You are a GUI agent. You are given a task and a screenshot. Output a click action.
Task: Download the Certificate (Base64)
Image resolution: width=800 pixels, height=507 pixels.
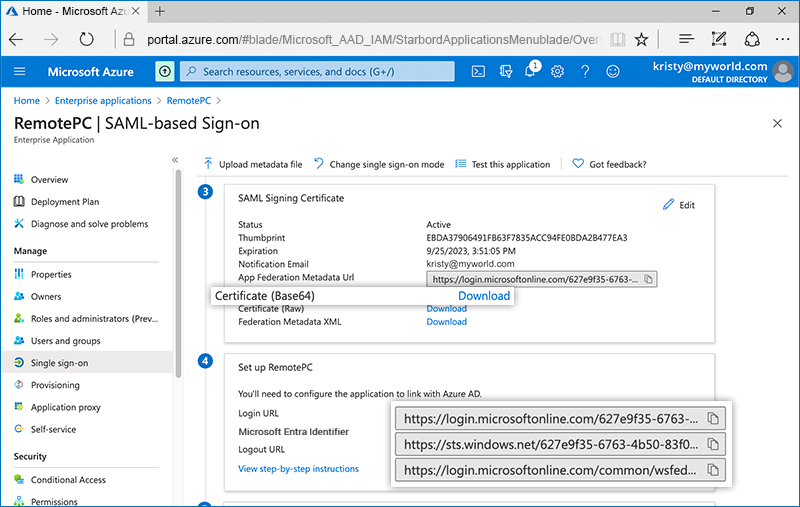click(x=484, y=296)
